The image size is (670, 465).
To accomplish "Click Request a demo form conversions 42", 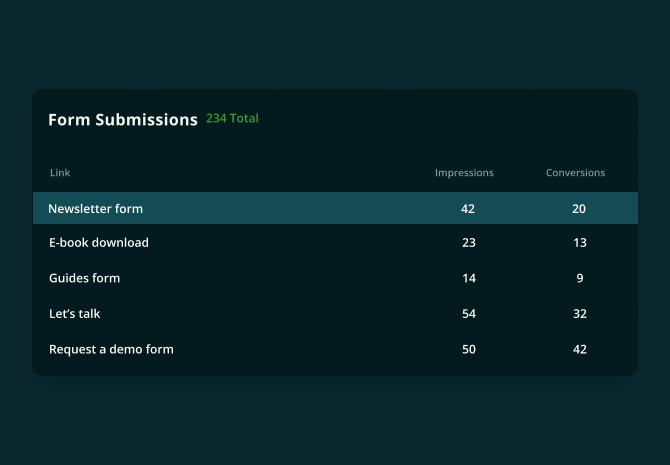I will click(x=580, y=349).
